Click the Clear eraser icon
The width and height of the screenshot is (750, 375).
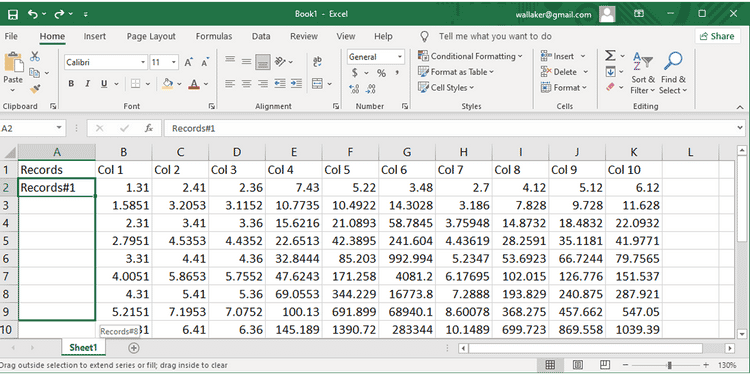pyautogui.click(x=610, y=88)
